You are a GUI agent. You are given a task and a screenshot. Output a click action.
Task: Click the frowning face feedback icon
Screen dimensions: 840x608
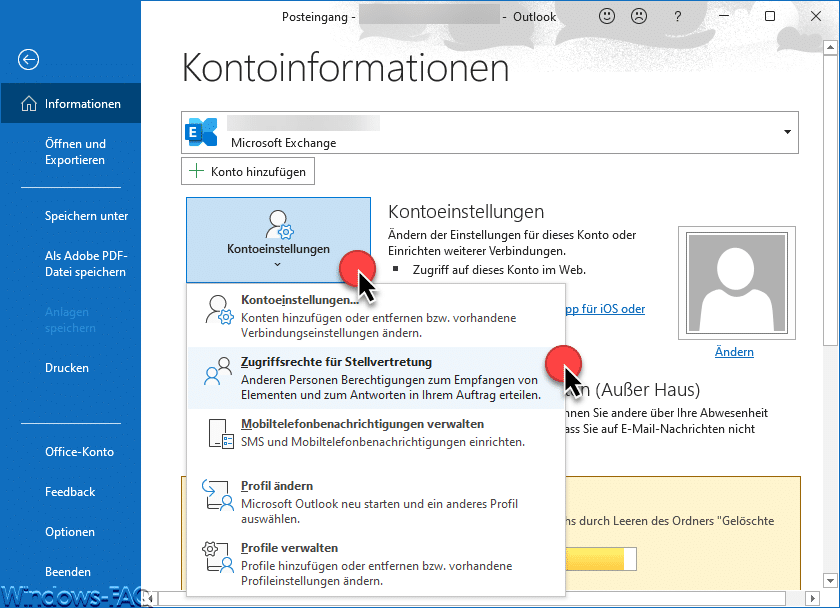(639, 17)
